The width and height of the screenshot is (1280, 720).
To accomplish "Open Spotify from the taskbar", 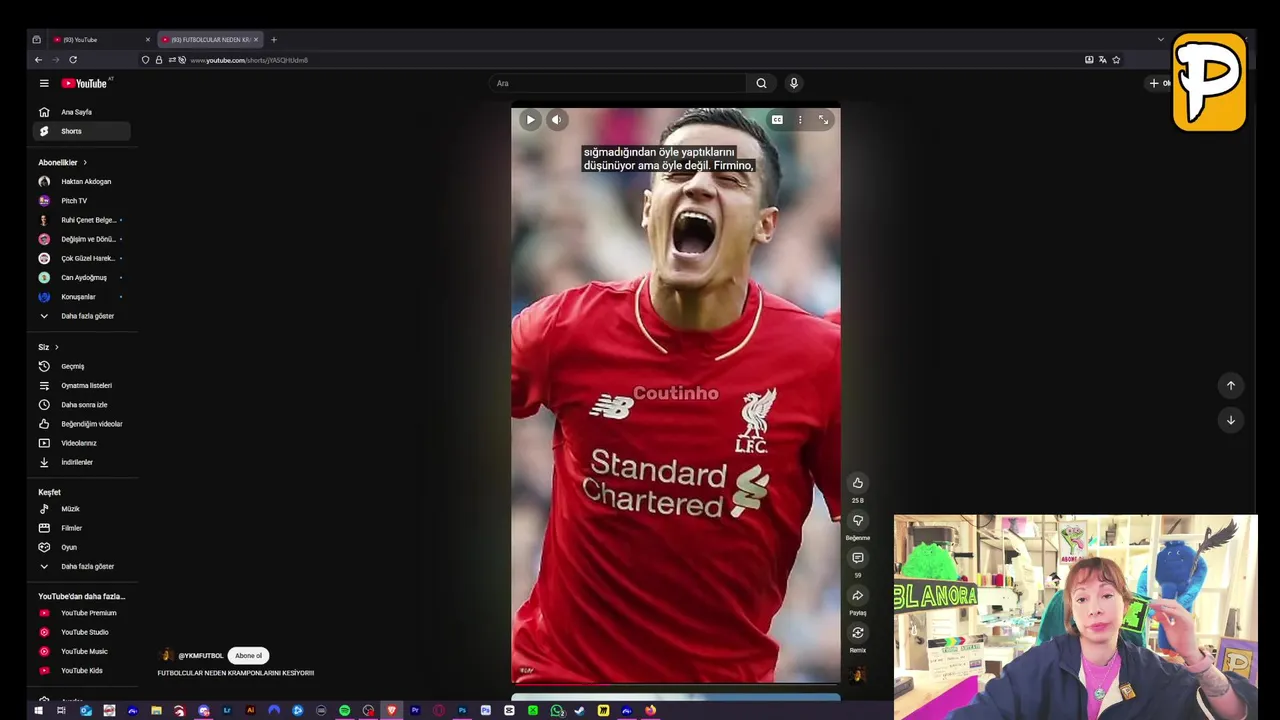I will tap(345, 711).
